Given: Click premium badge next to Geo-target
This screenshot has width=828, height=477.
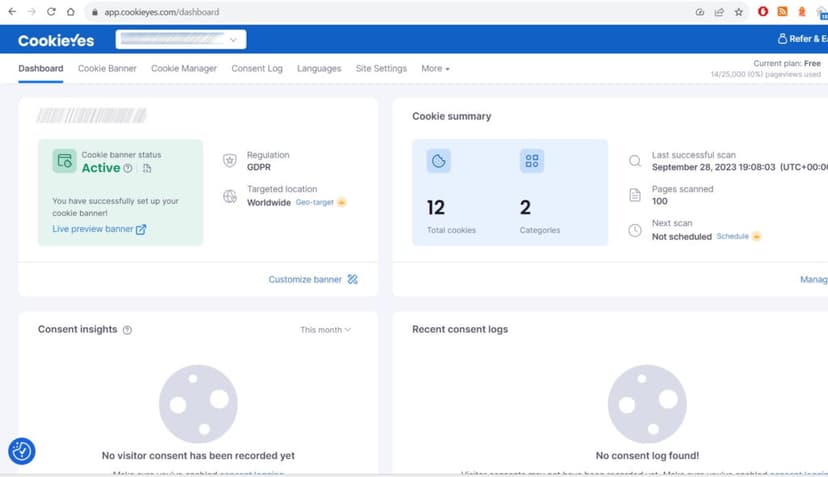Looking at the screenshot, I should click(x=341, y=202).
